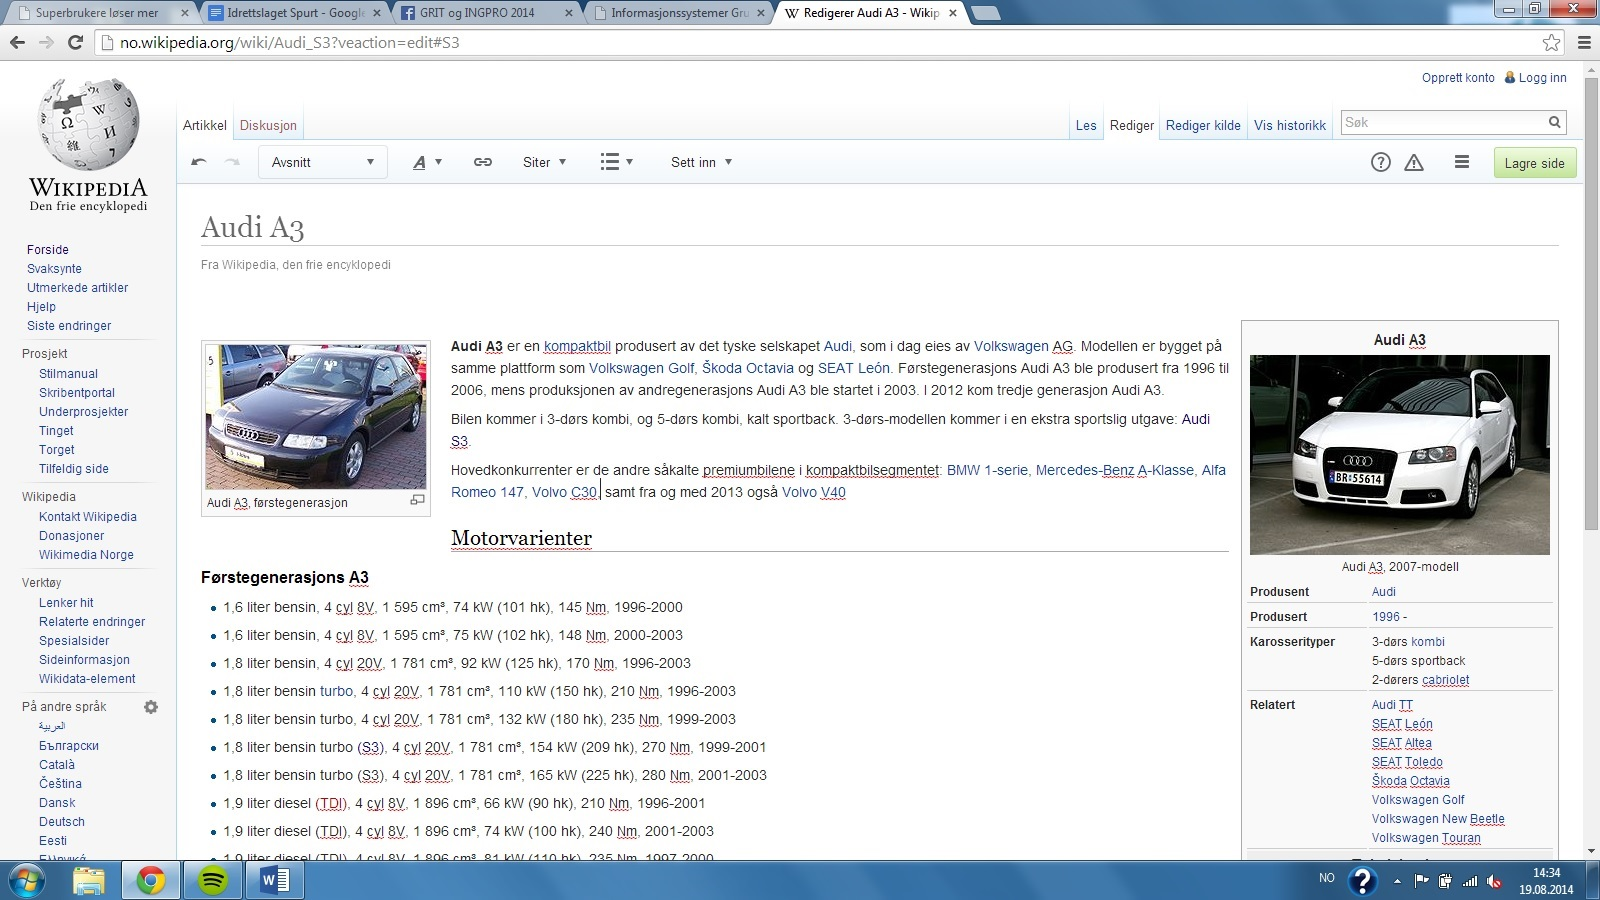Image resolution: width=1600 pixels, height=900 pixels.
Task: Switch to Spotify in the taskbar
Action: (213, 881)
